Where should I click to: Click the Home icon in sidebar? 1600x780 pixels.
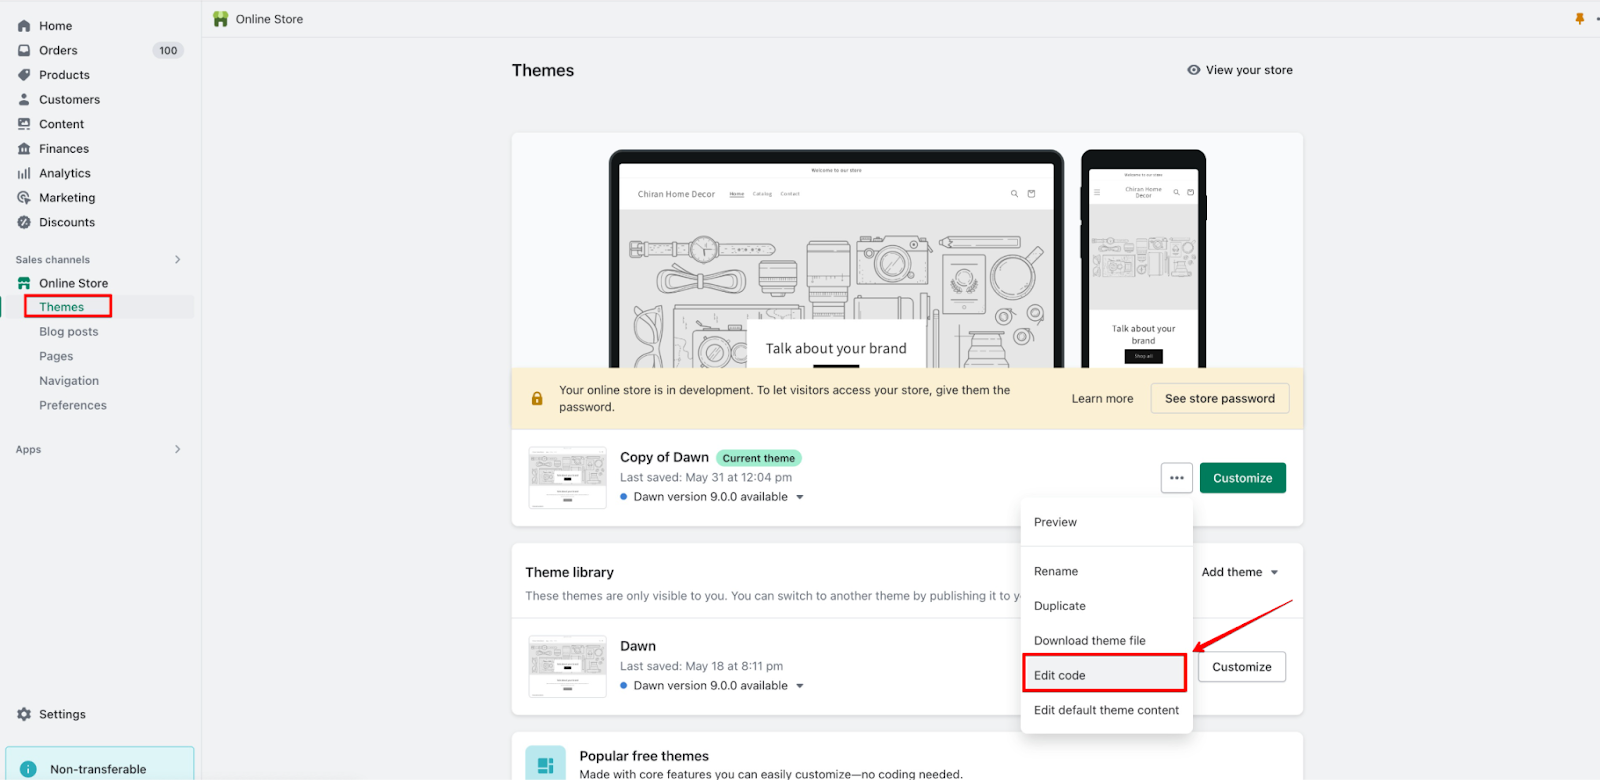click(24, 26)
